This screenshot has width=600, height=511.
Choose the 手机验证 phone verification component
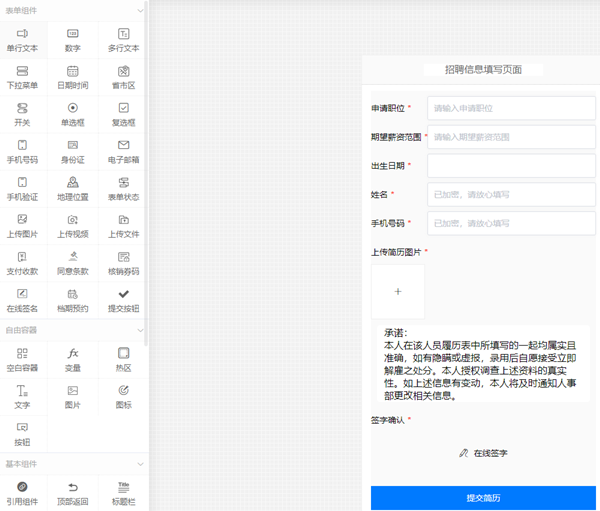point(23,189)
